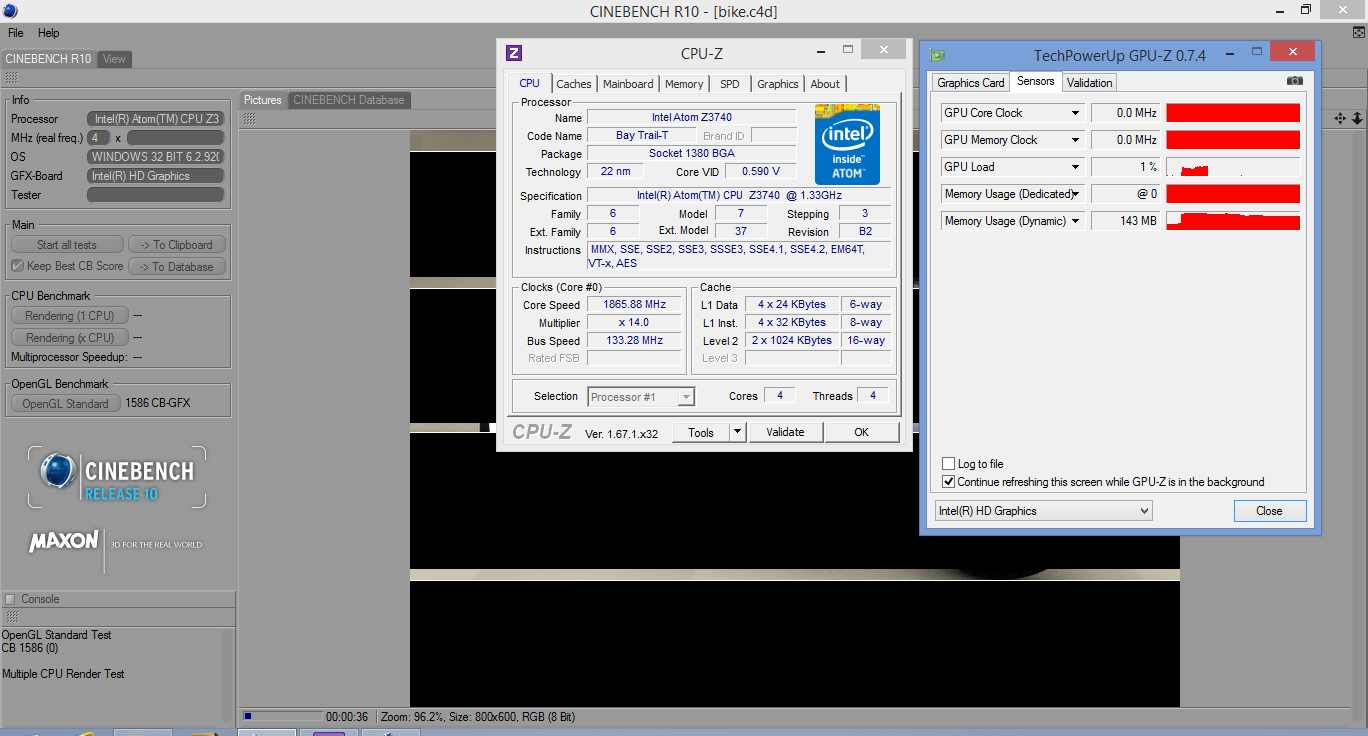Viewport: 1368px width, 736px height.
Task: Open the GPU Memory Clock sensor dropdown
Action: coord(1076,140)
